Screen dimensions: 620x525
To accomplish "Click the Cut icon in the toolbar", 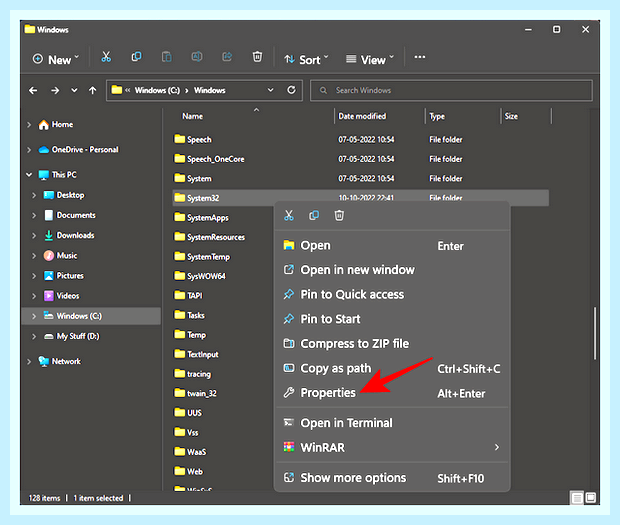I will tap(106, 57).
